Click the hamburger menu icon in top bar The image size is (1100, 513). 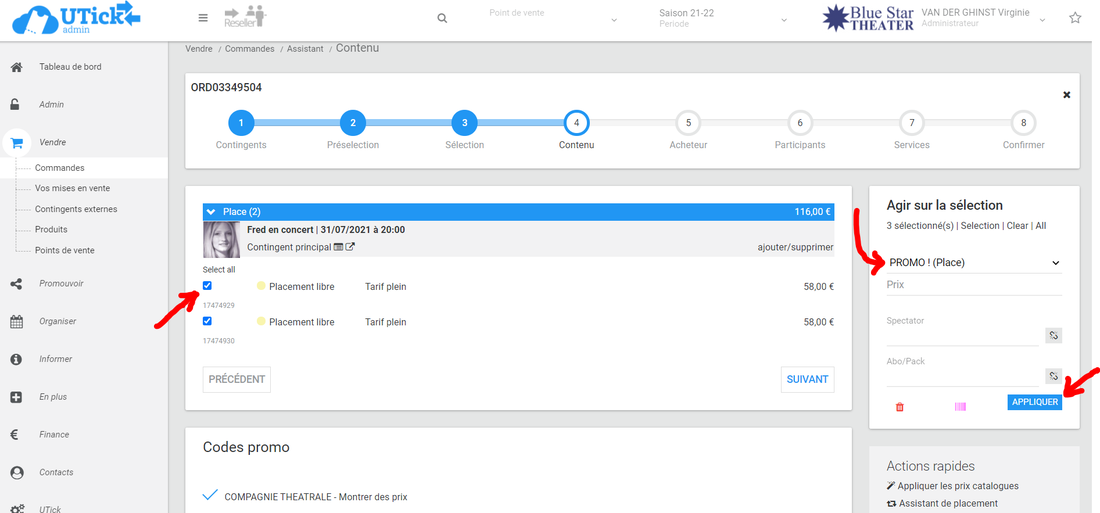pyautogui.click(x=203, y=18)
